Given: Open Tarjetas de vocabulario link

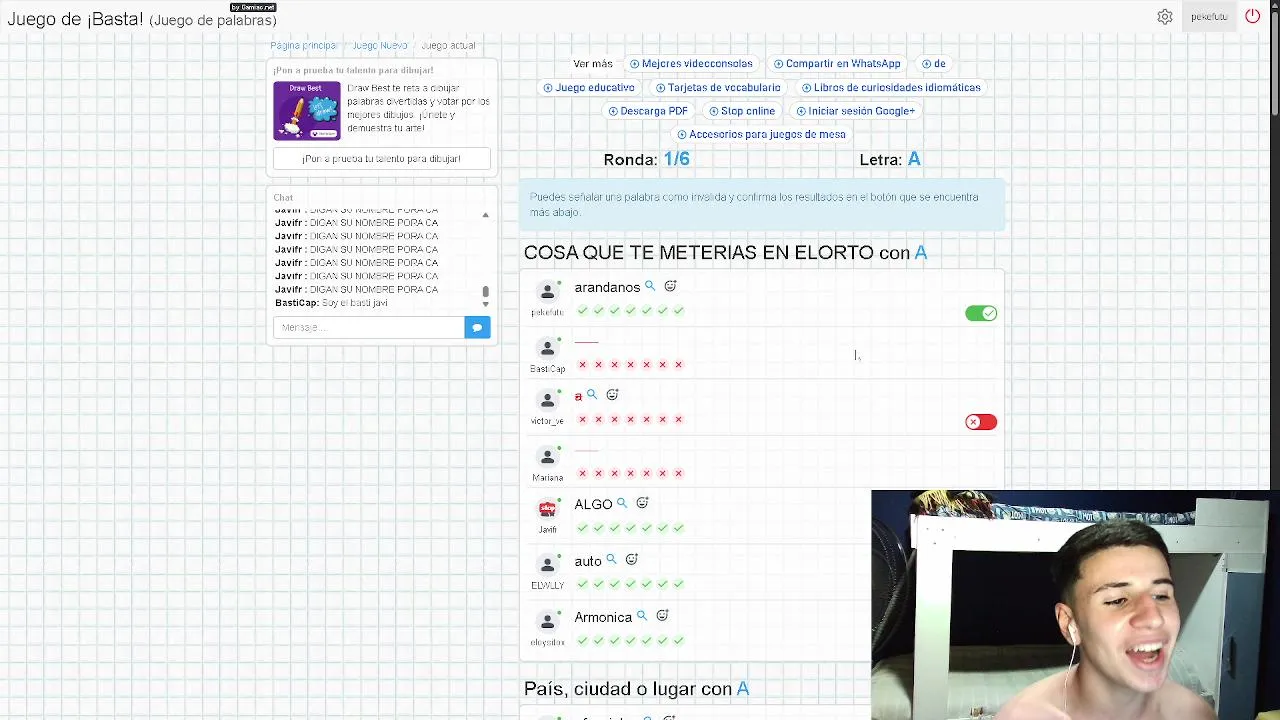Looking at the screenshot, I should pyautogui.click(x=718, y=87).
